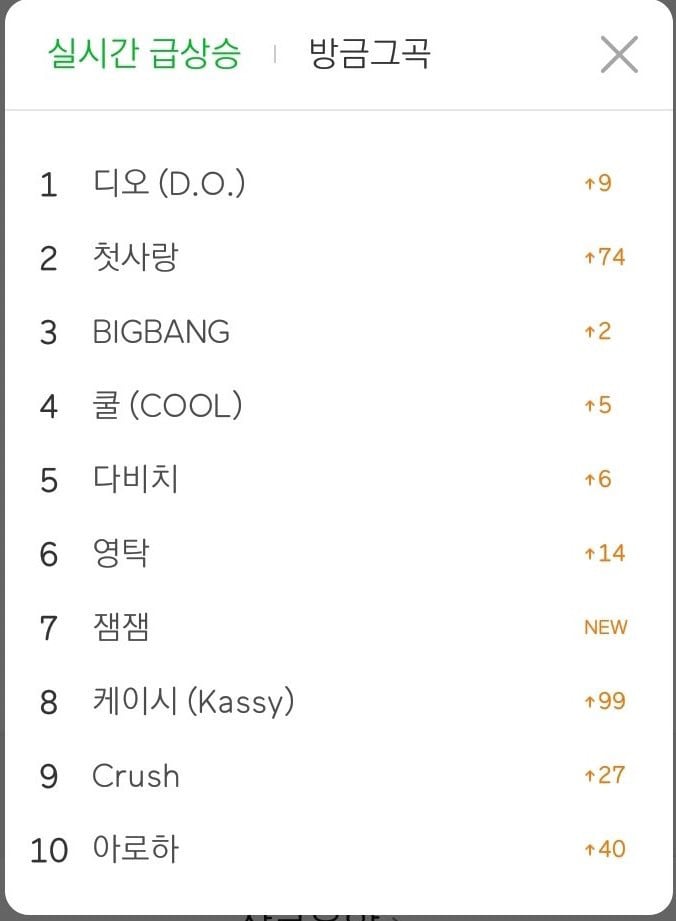The height and width of the screenshot is (921, 676).
Task: Click the up-arrow 14 indicator beside 영탁
Action: (604, 553)
